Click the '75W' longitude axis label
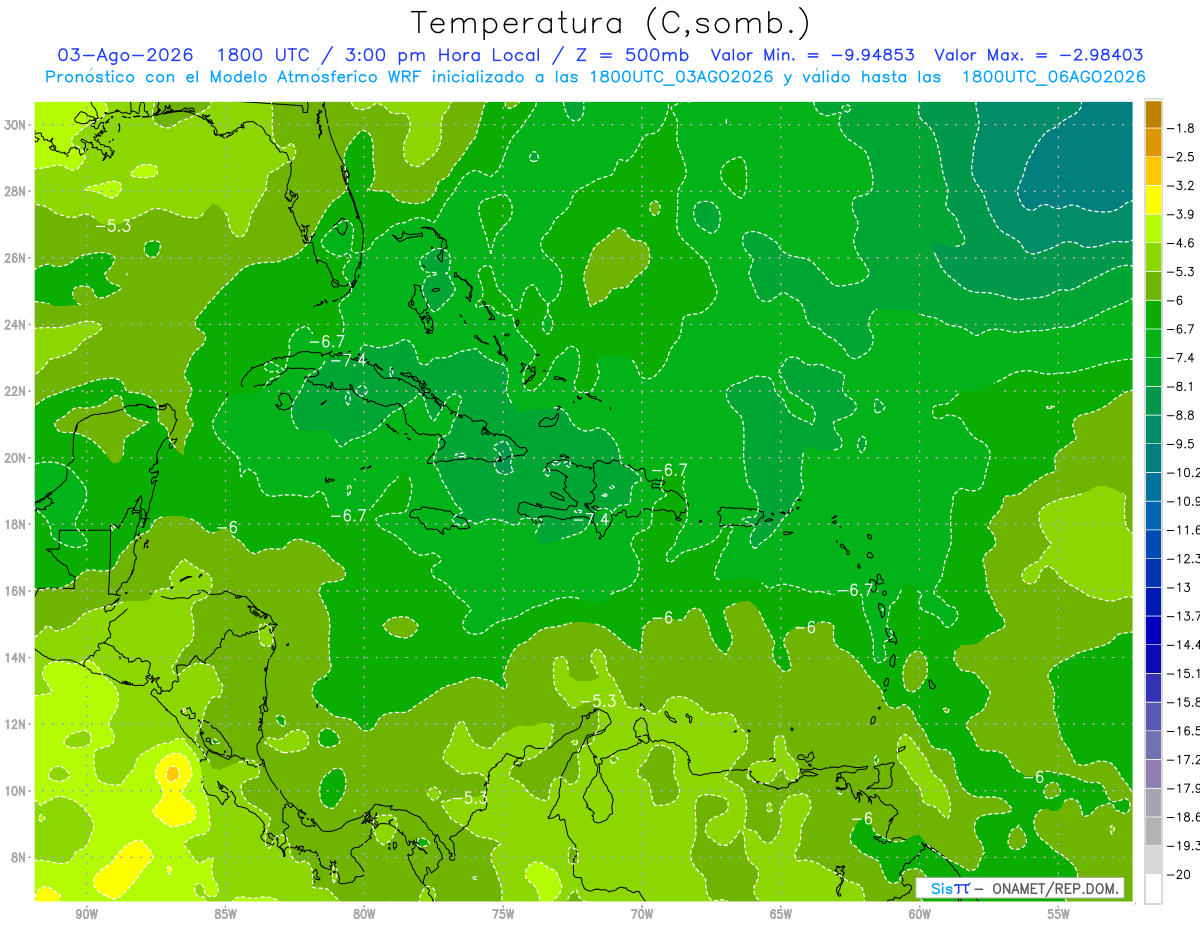 pyautogui.click(x=503, y=914)
